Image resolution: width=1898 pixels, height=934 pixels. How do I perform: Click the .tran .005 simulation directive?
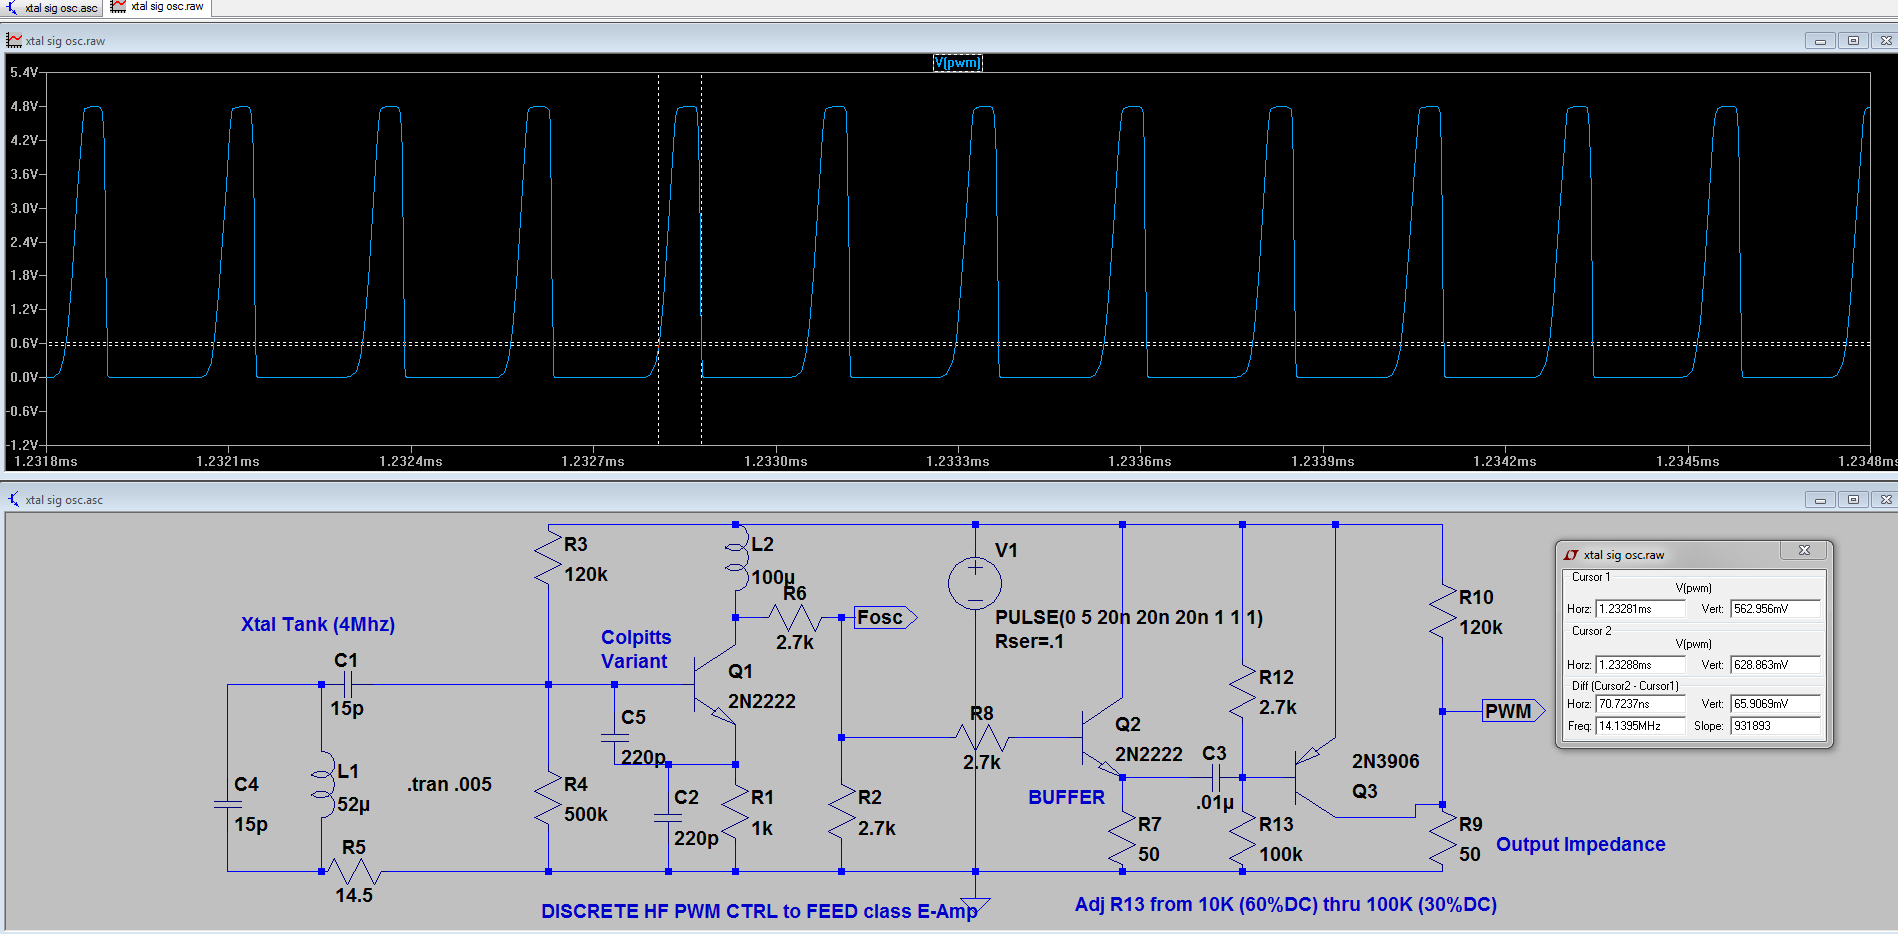[449, 785]
